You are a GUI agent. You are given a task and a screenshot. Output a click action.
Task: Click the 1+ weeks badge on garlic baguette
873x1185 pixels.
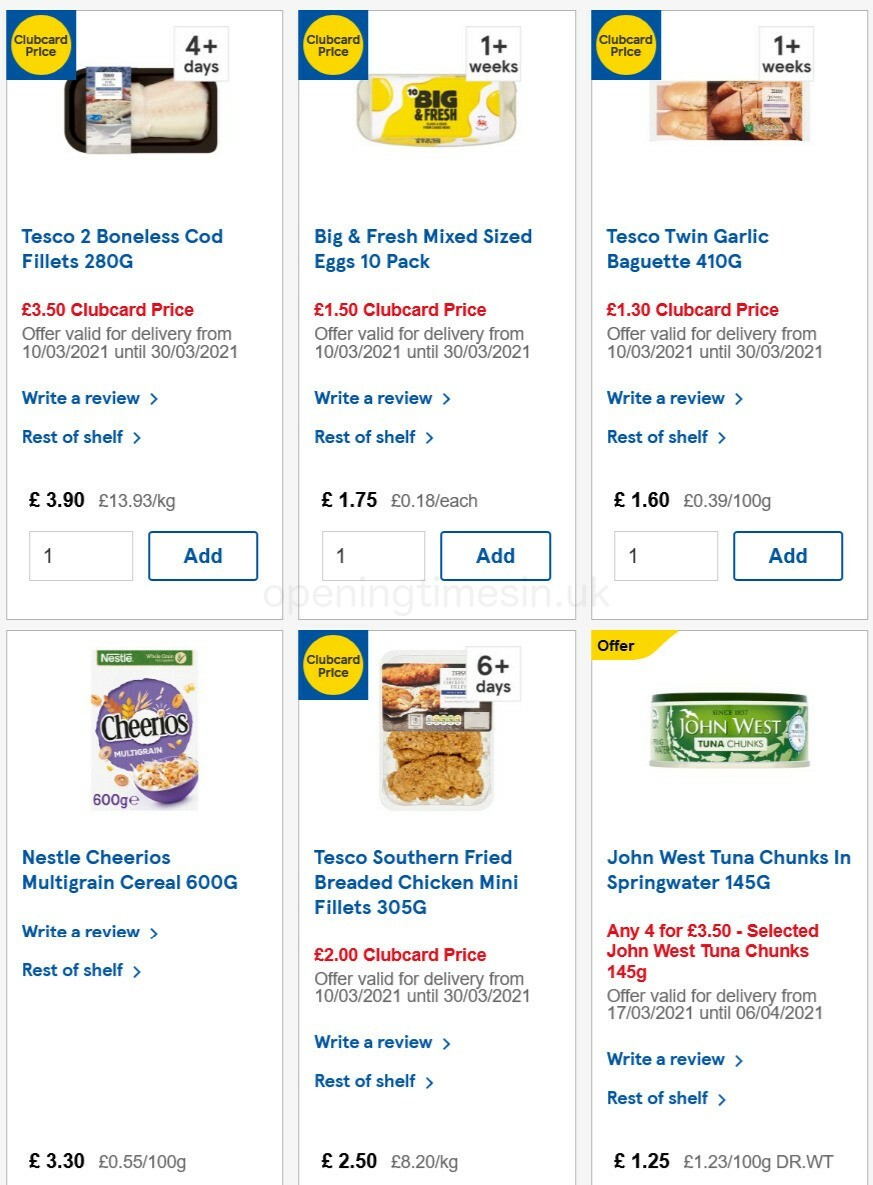pyautogui.click(x=784, y=57)
